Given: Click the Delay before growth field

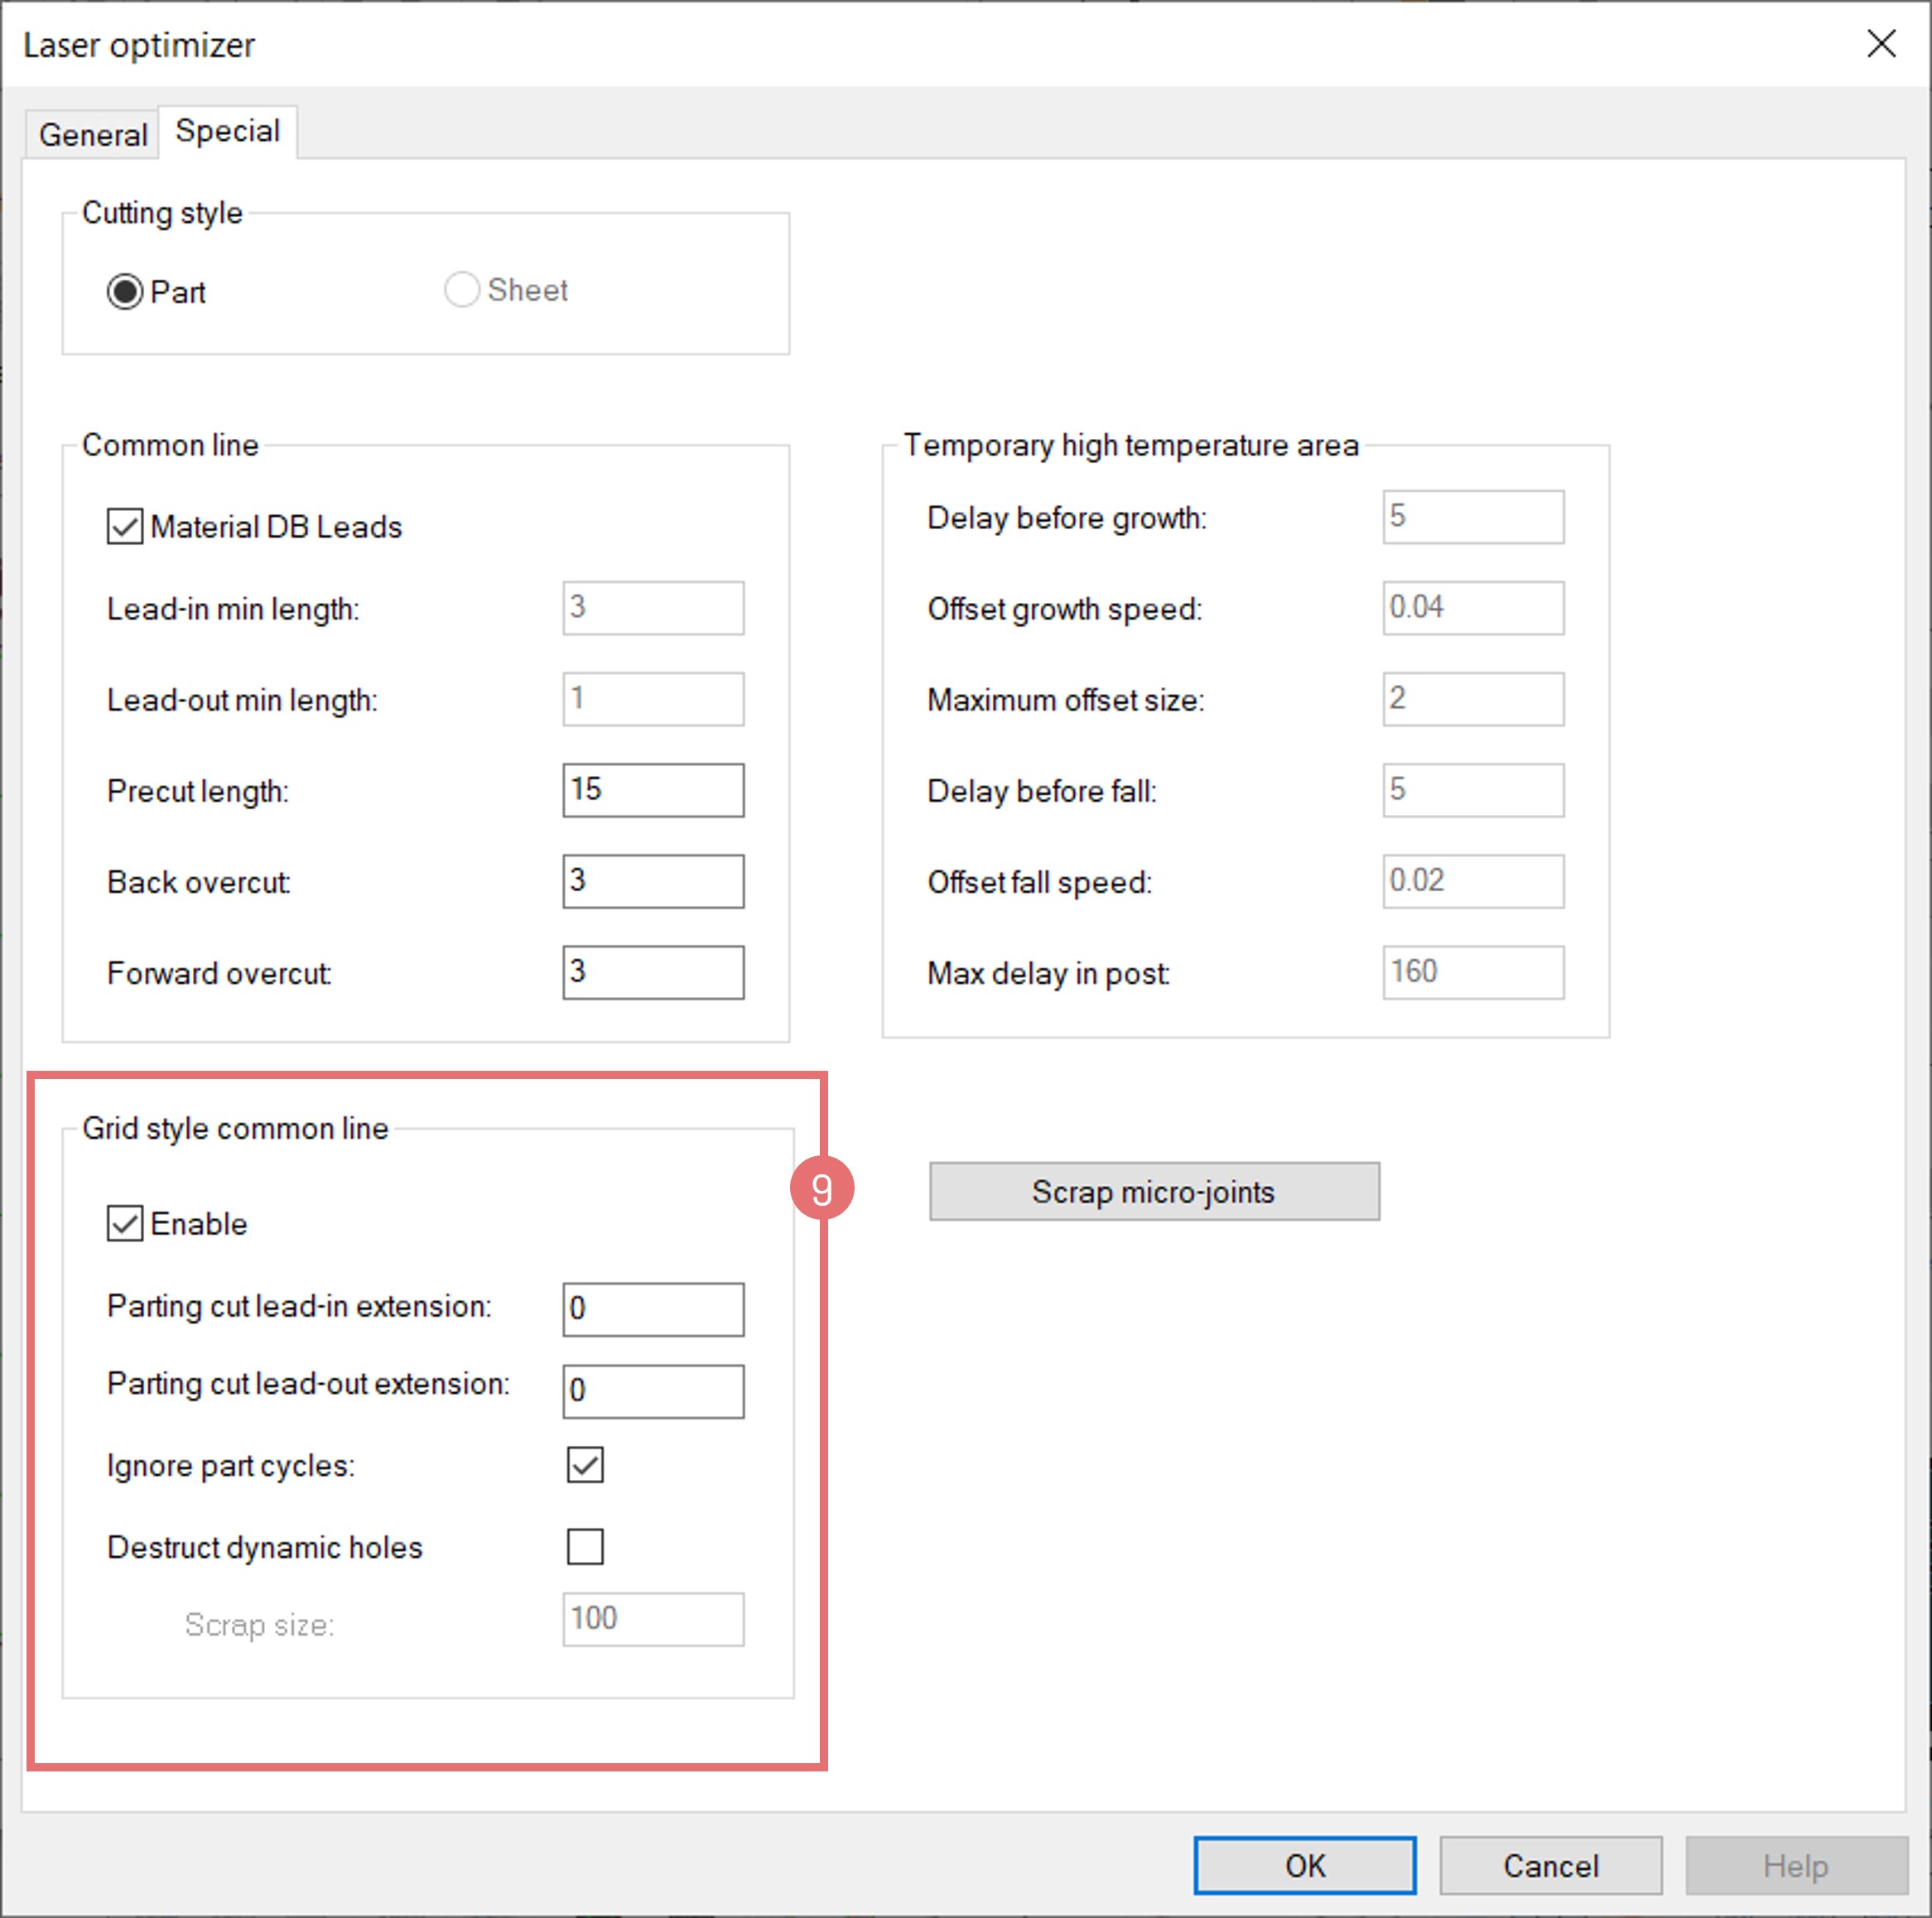Looking at the screenshot, I should pyautogui.click(x=1473, y=517).
